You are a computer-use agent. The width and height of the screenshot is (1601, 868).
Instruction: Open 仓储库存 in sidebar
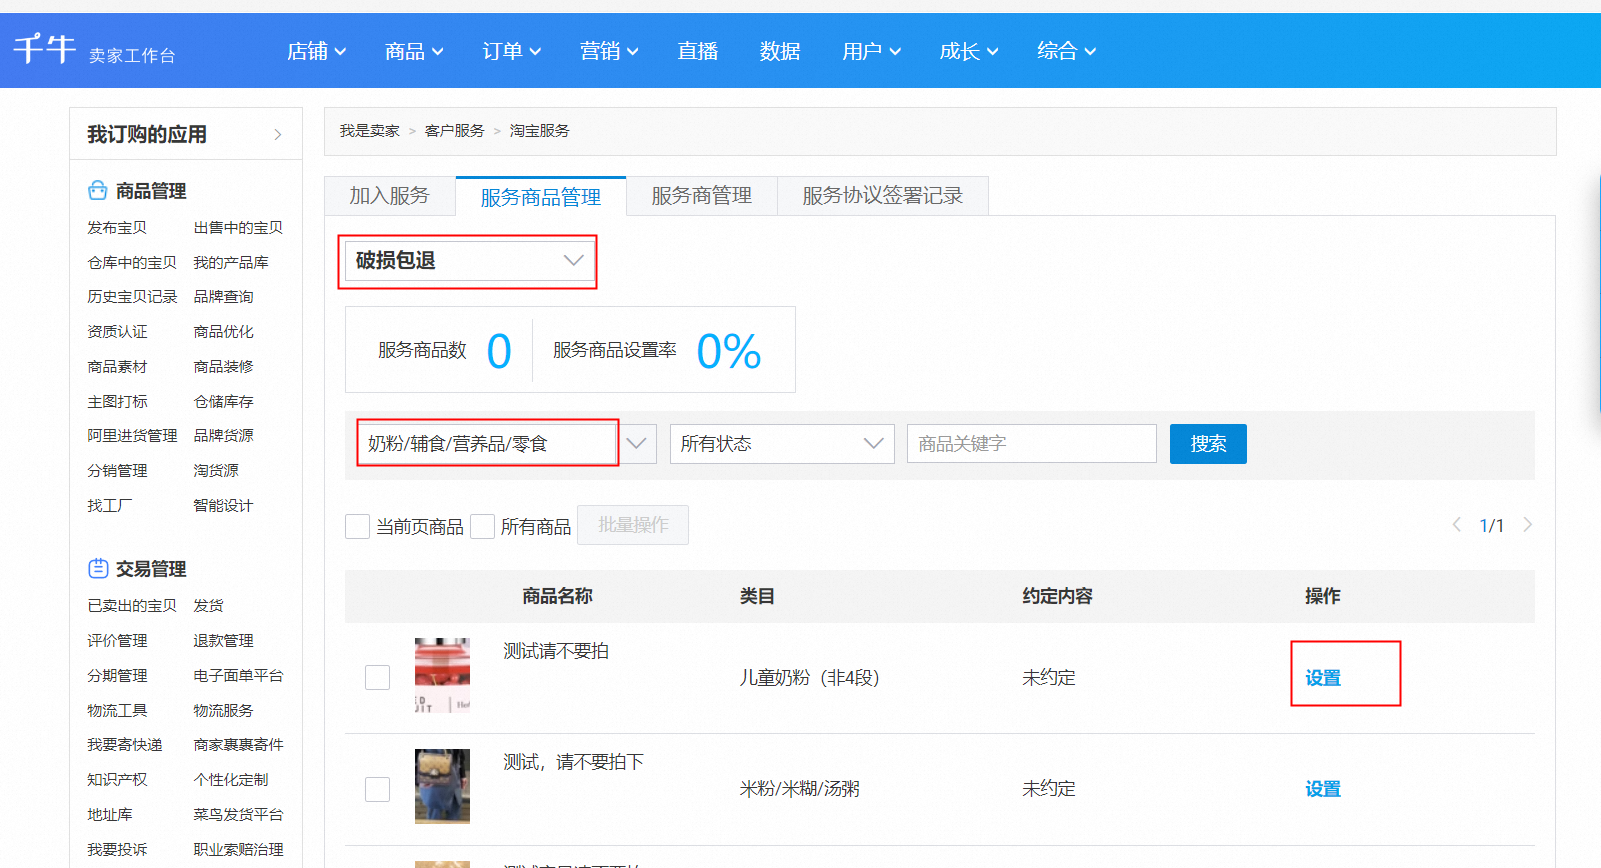tap(223, 402)
